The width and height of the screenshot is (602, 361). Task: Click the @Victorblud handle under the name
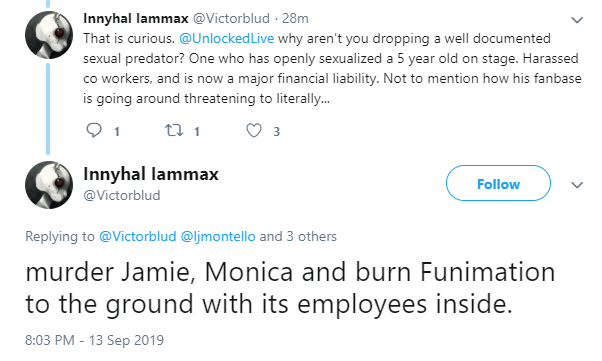pyautogui.click(x=122, y=195)
